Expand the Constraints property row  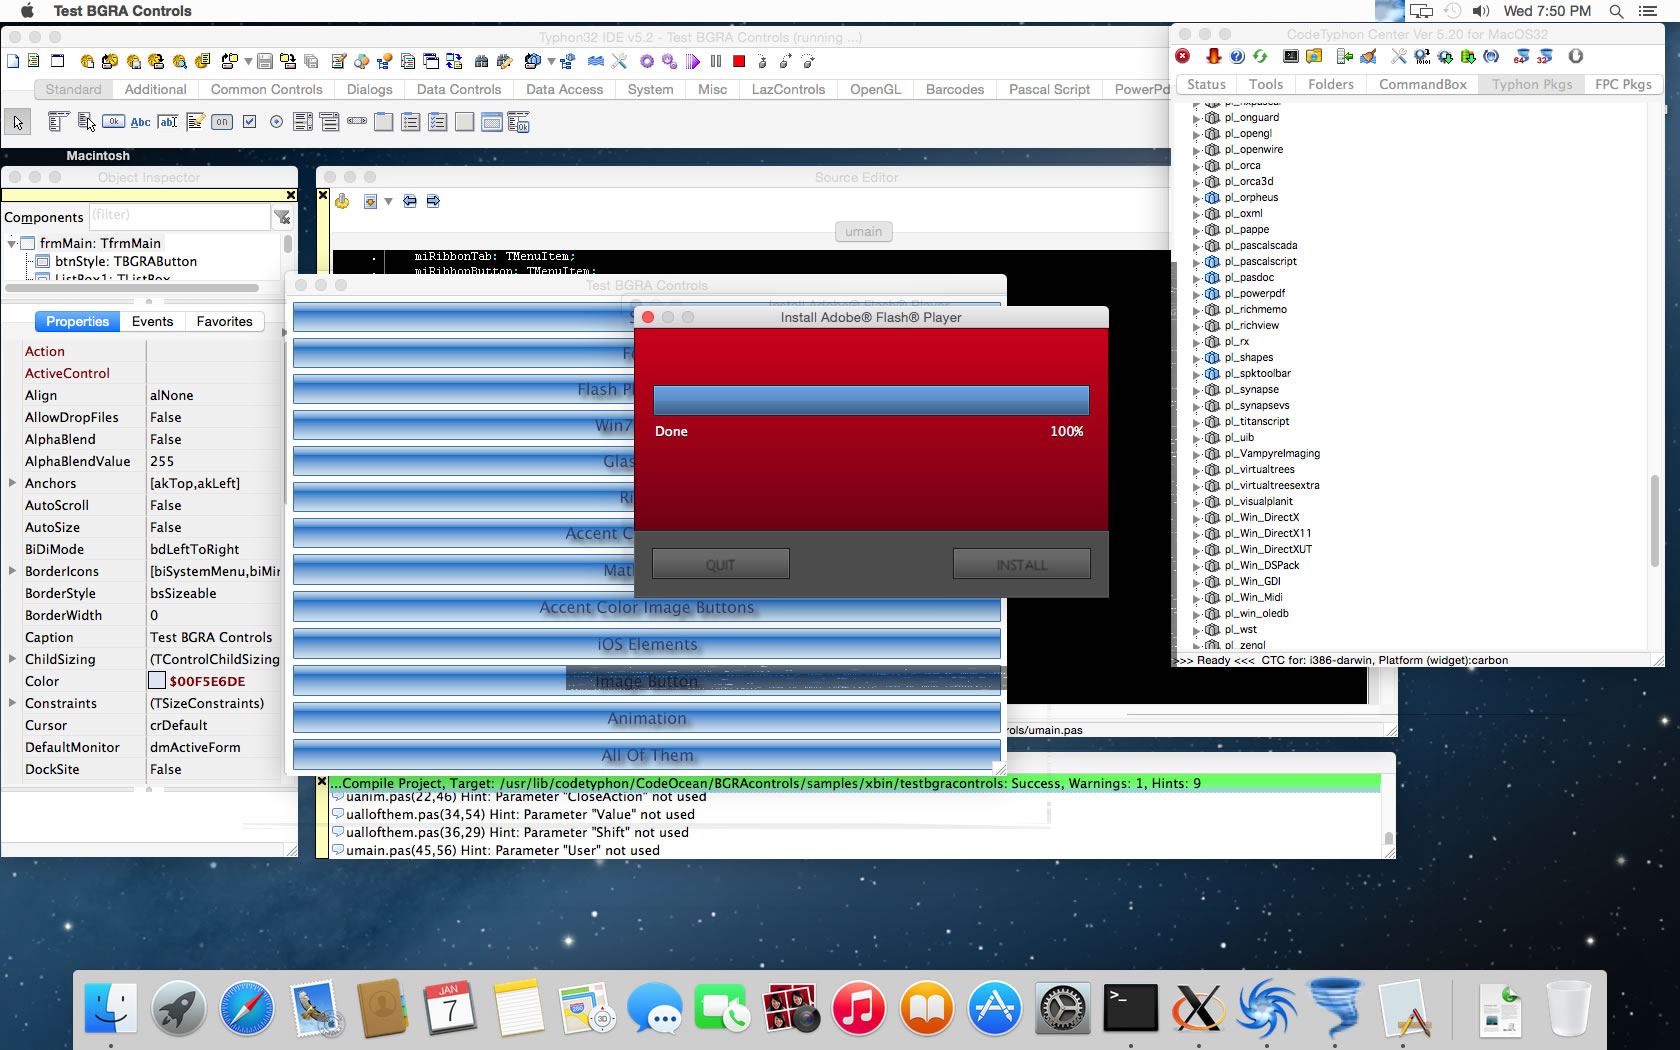(x=12, y=703)
